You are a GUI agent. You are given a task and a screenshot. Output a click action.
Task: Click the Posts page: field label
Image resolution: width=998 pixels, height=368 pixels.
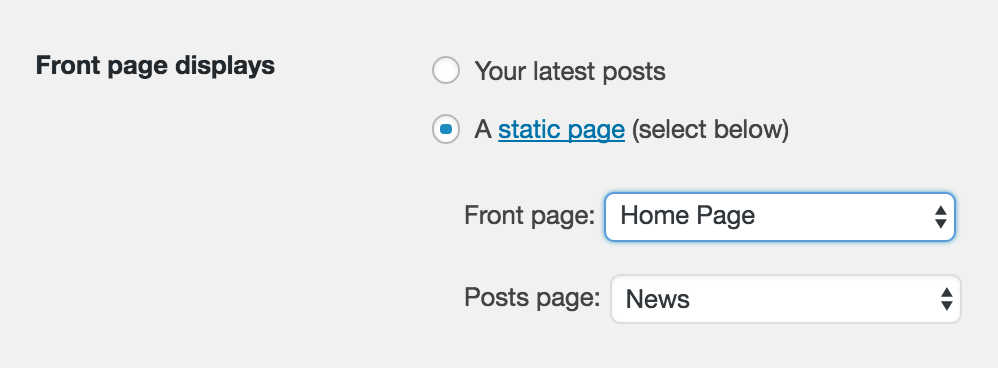(x=532, y=298)
